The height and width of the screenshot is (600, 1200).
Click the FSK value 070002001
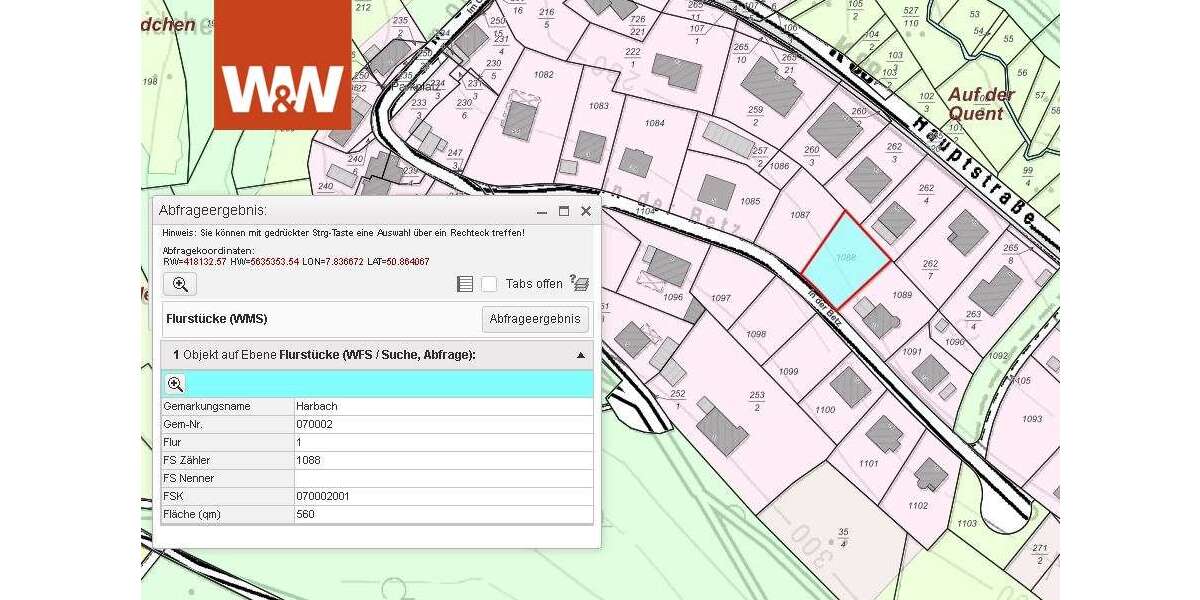click(323, 496)
